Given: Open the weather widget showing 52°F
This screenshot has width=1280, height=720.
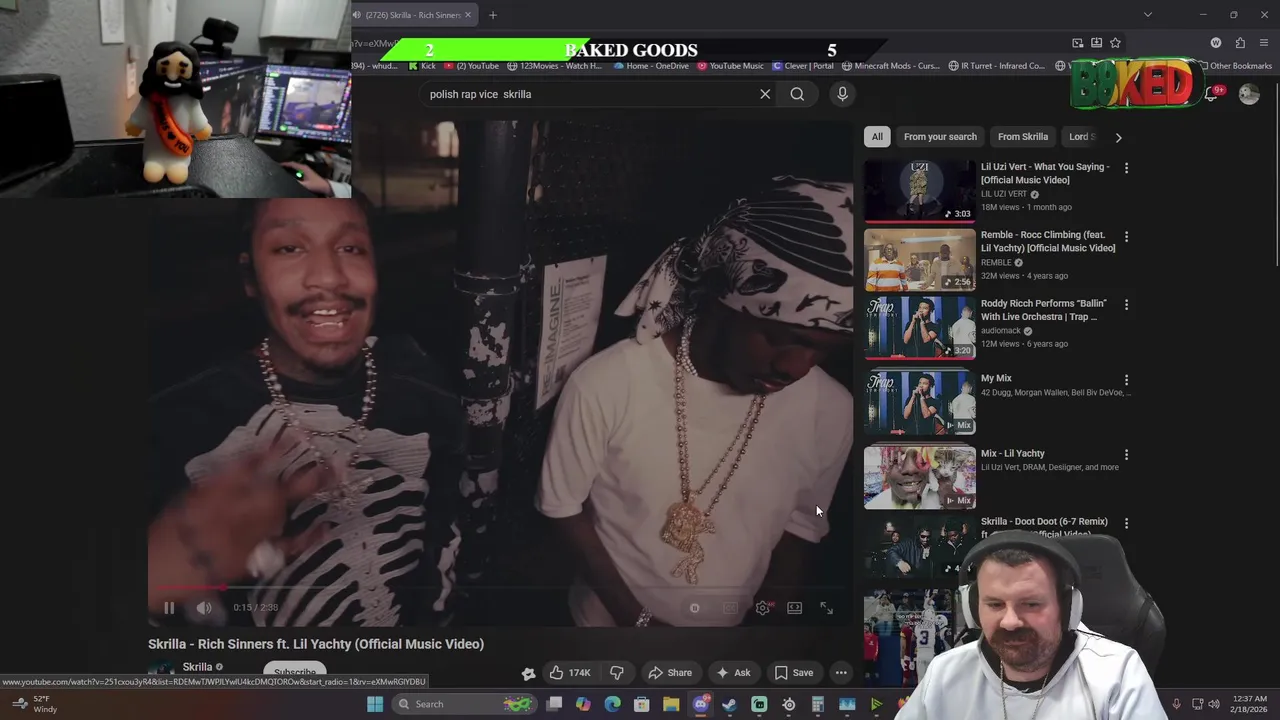Looking at the screenshot, I should [x=33, y=704].
